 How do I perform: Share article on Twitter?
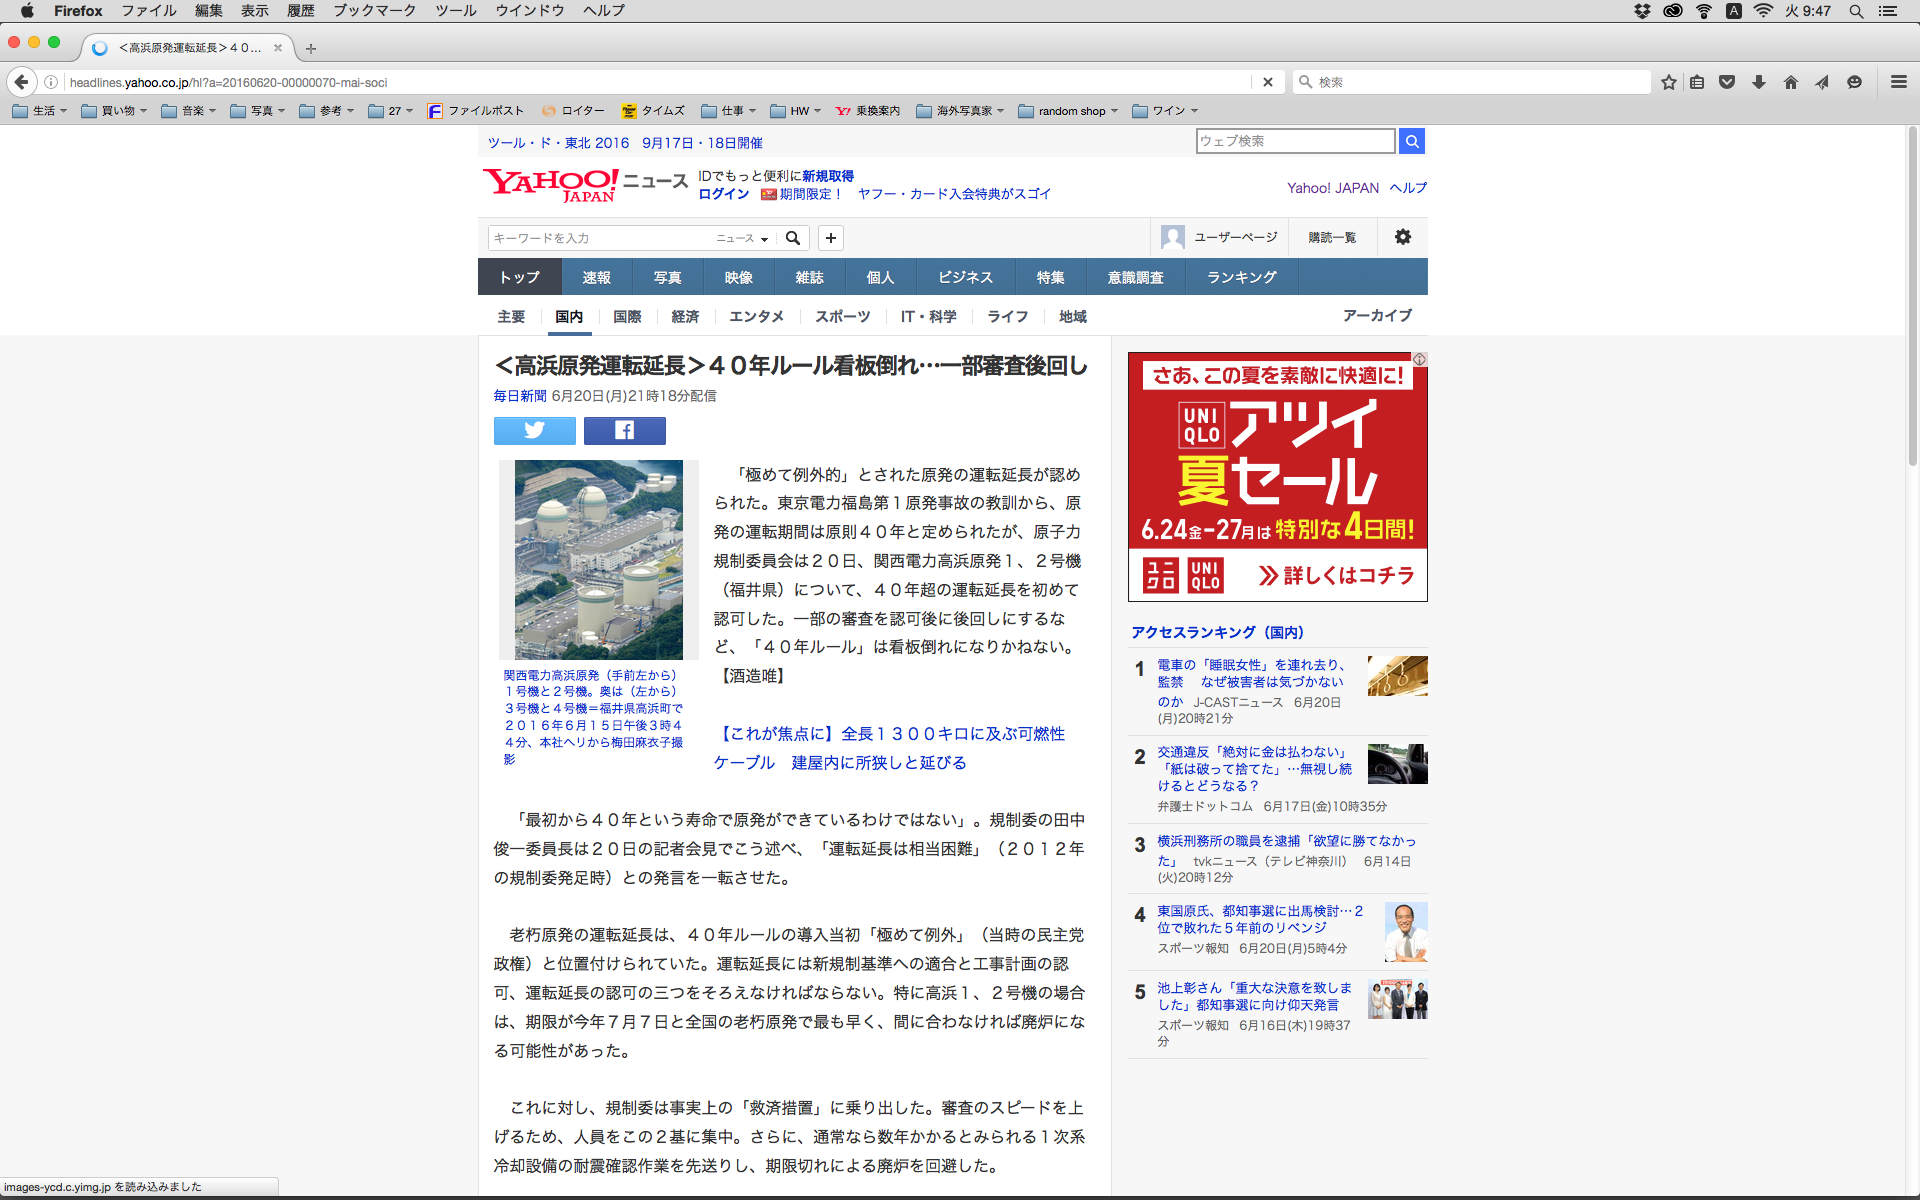coord(535,430)
